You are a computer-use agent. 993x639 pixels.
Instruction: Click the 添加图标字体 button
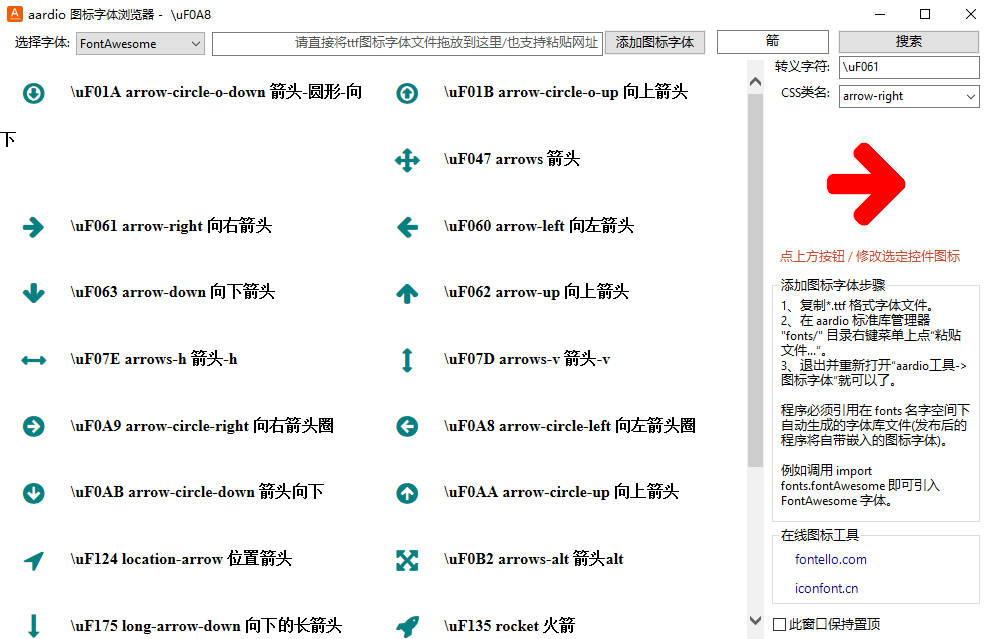pyautogui.click(x=655, y=42)
